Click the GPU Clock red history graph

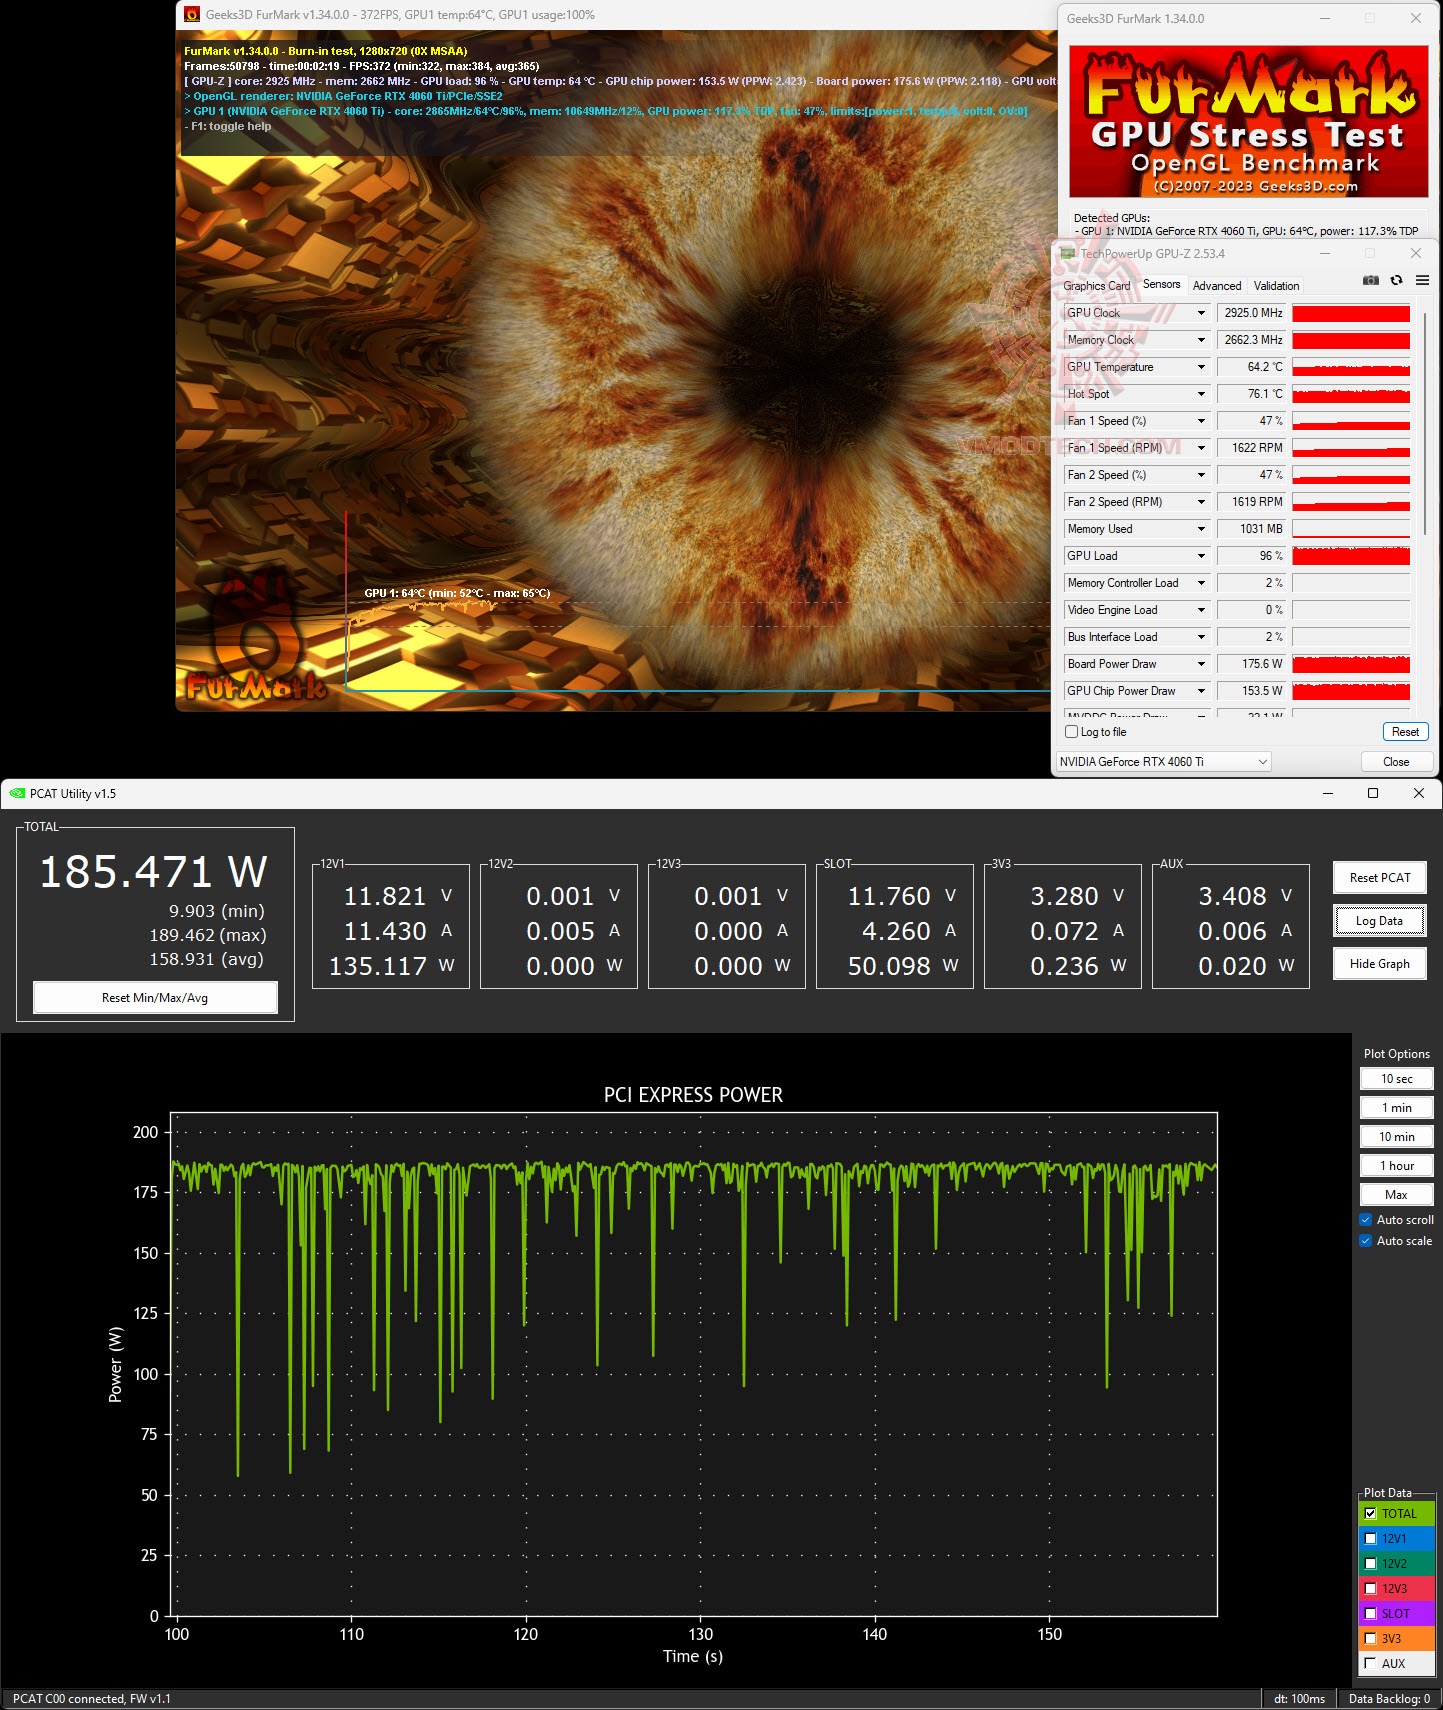pos(1351,313)
